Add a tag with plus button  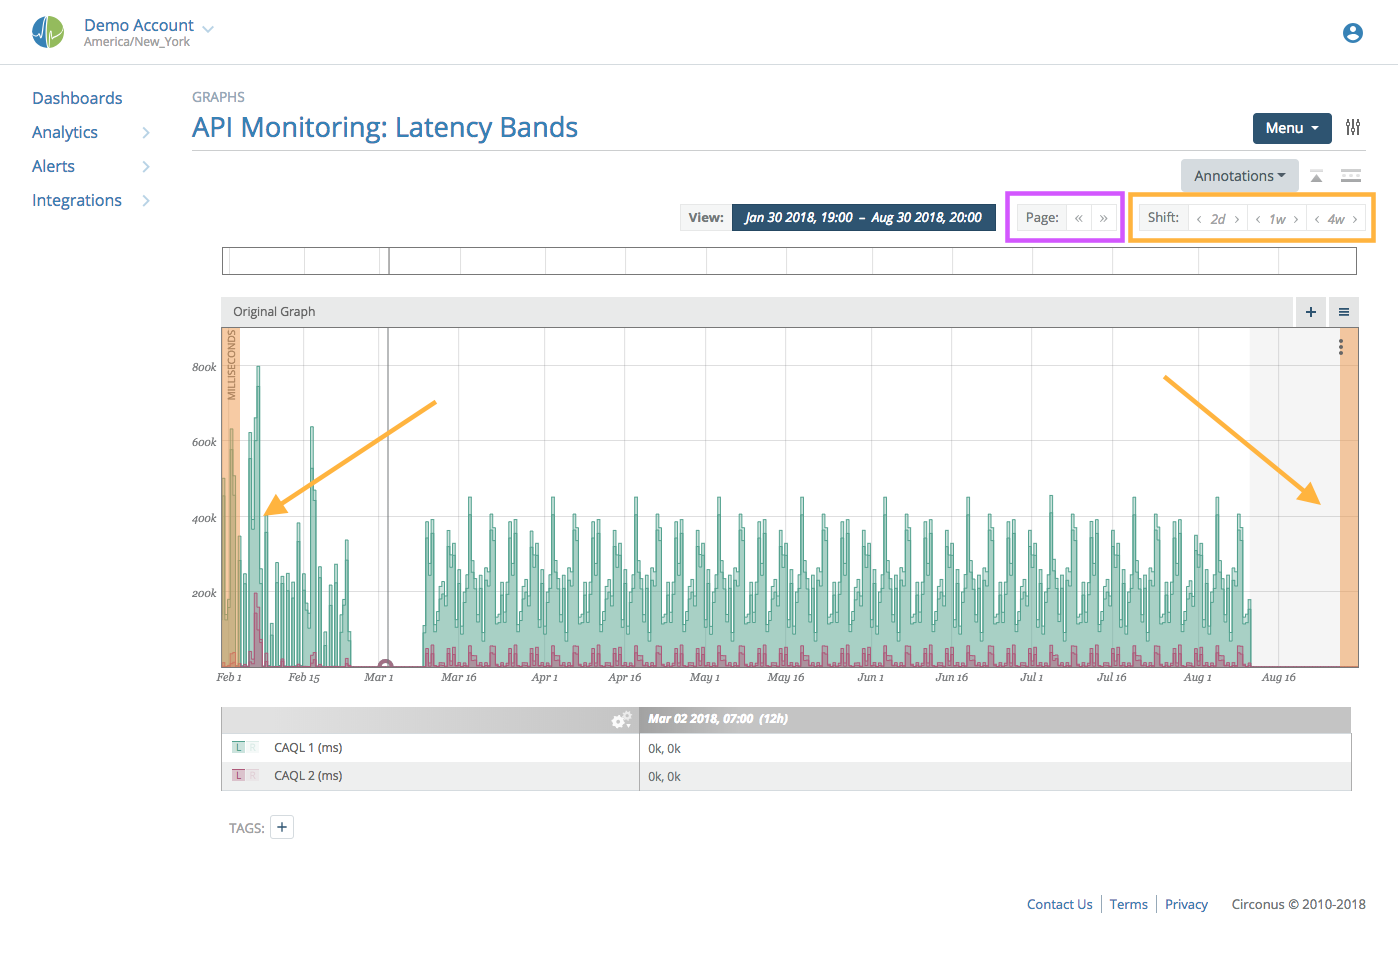(282, 827)
